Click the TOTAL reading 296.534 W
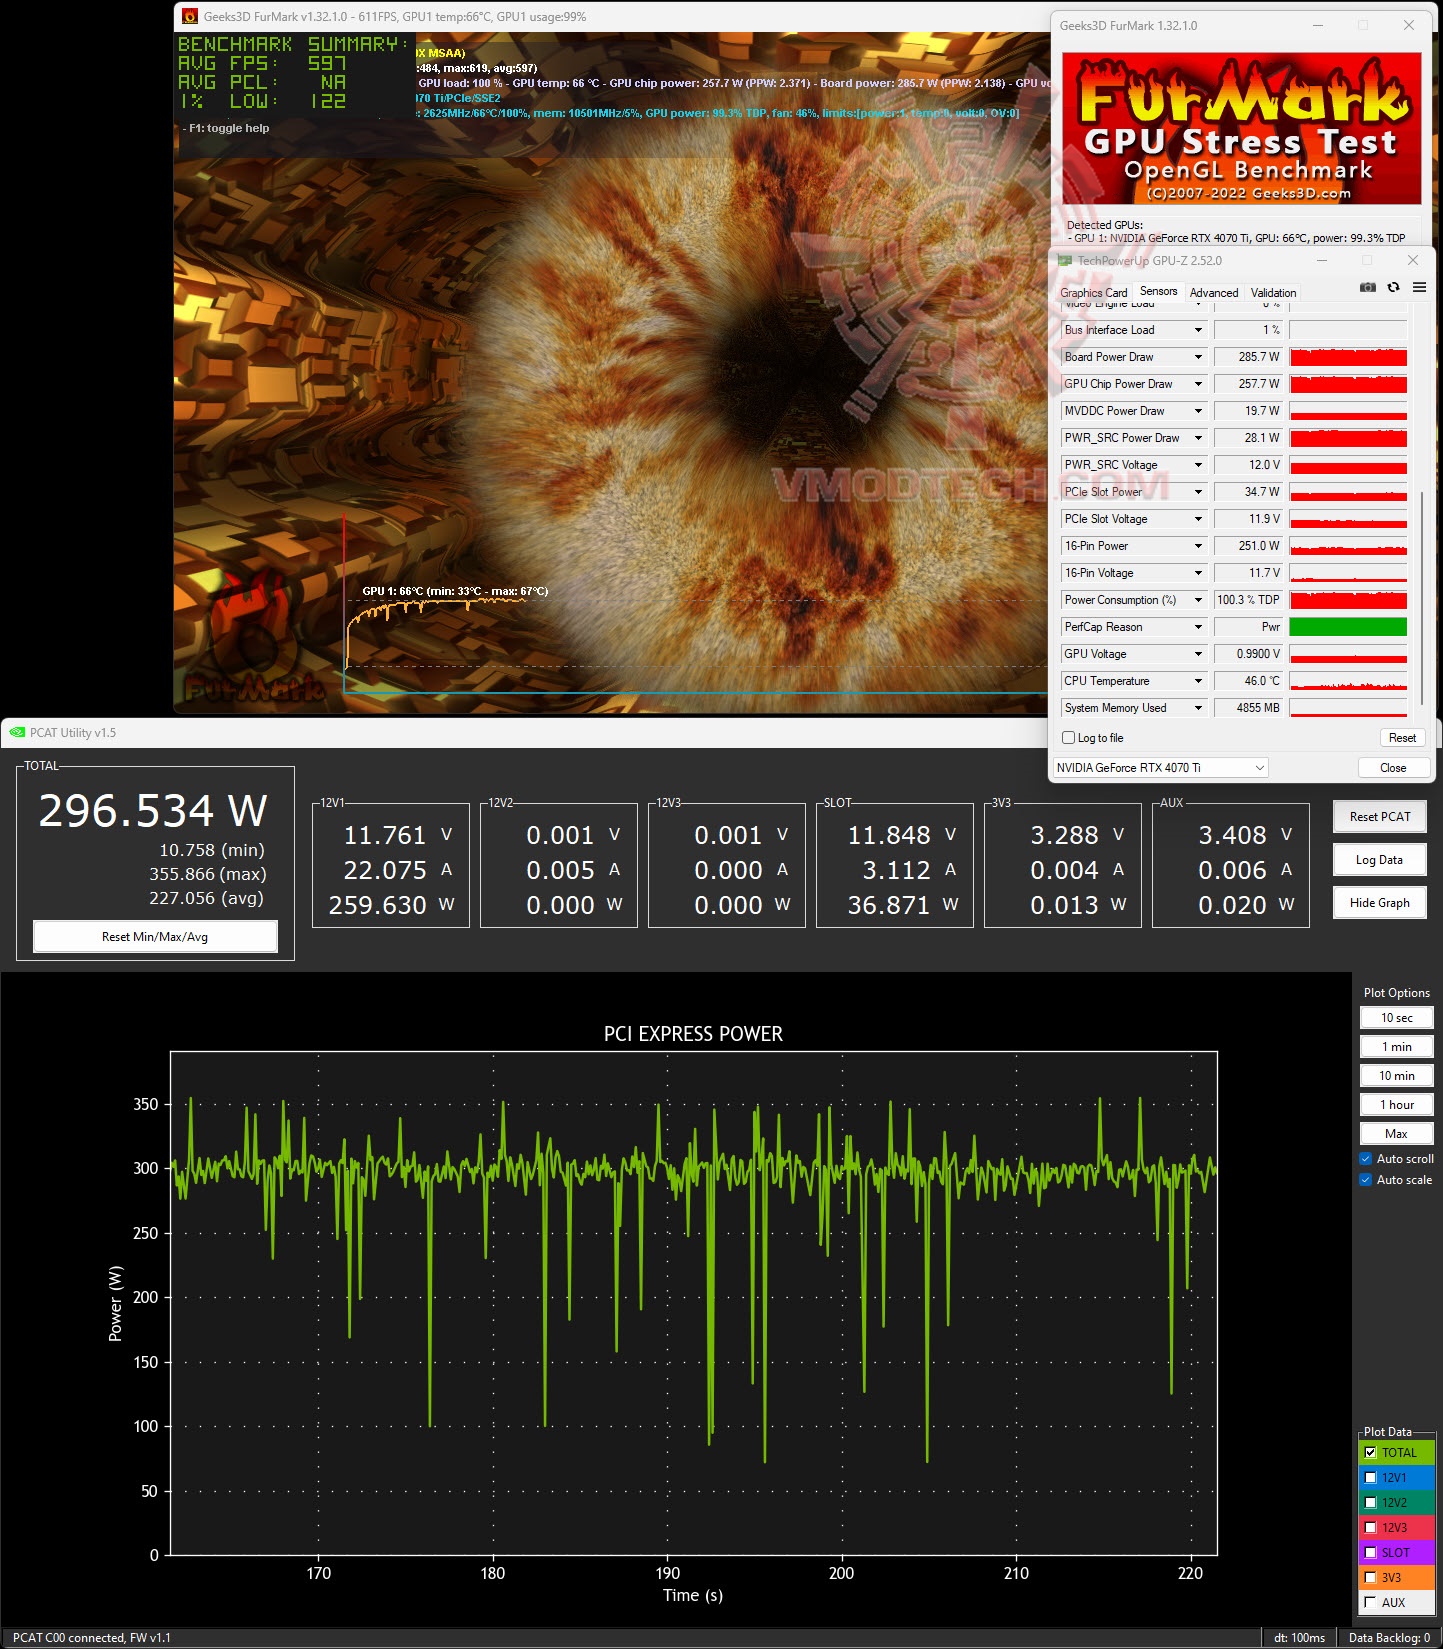Image resolution: width=1443 pixels, height=1649 pixels. tap(153, 811)
